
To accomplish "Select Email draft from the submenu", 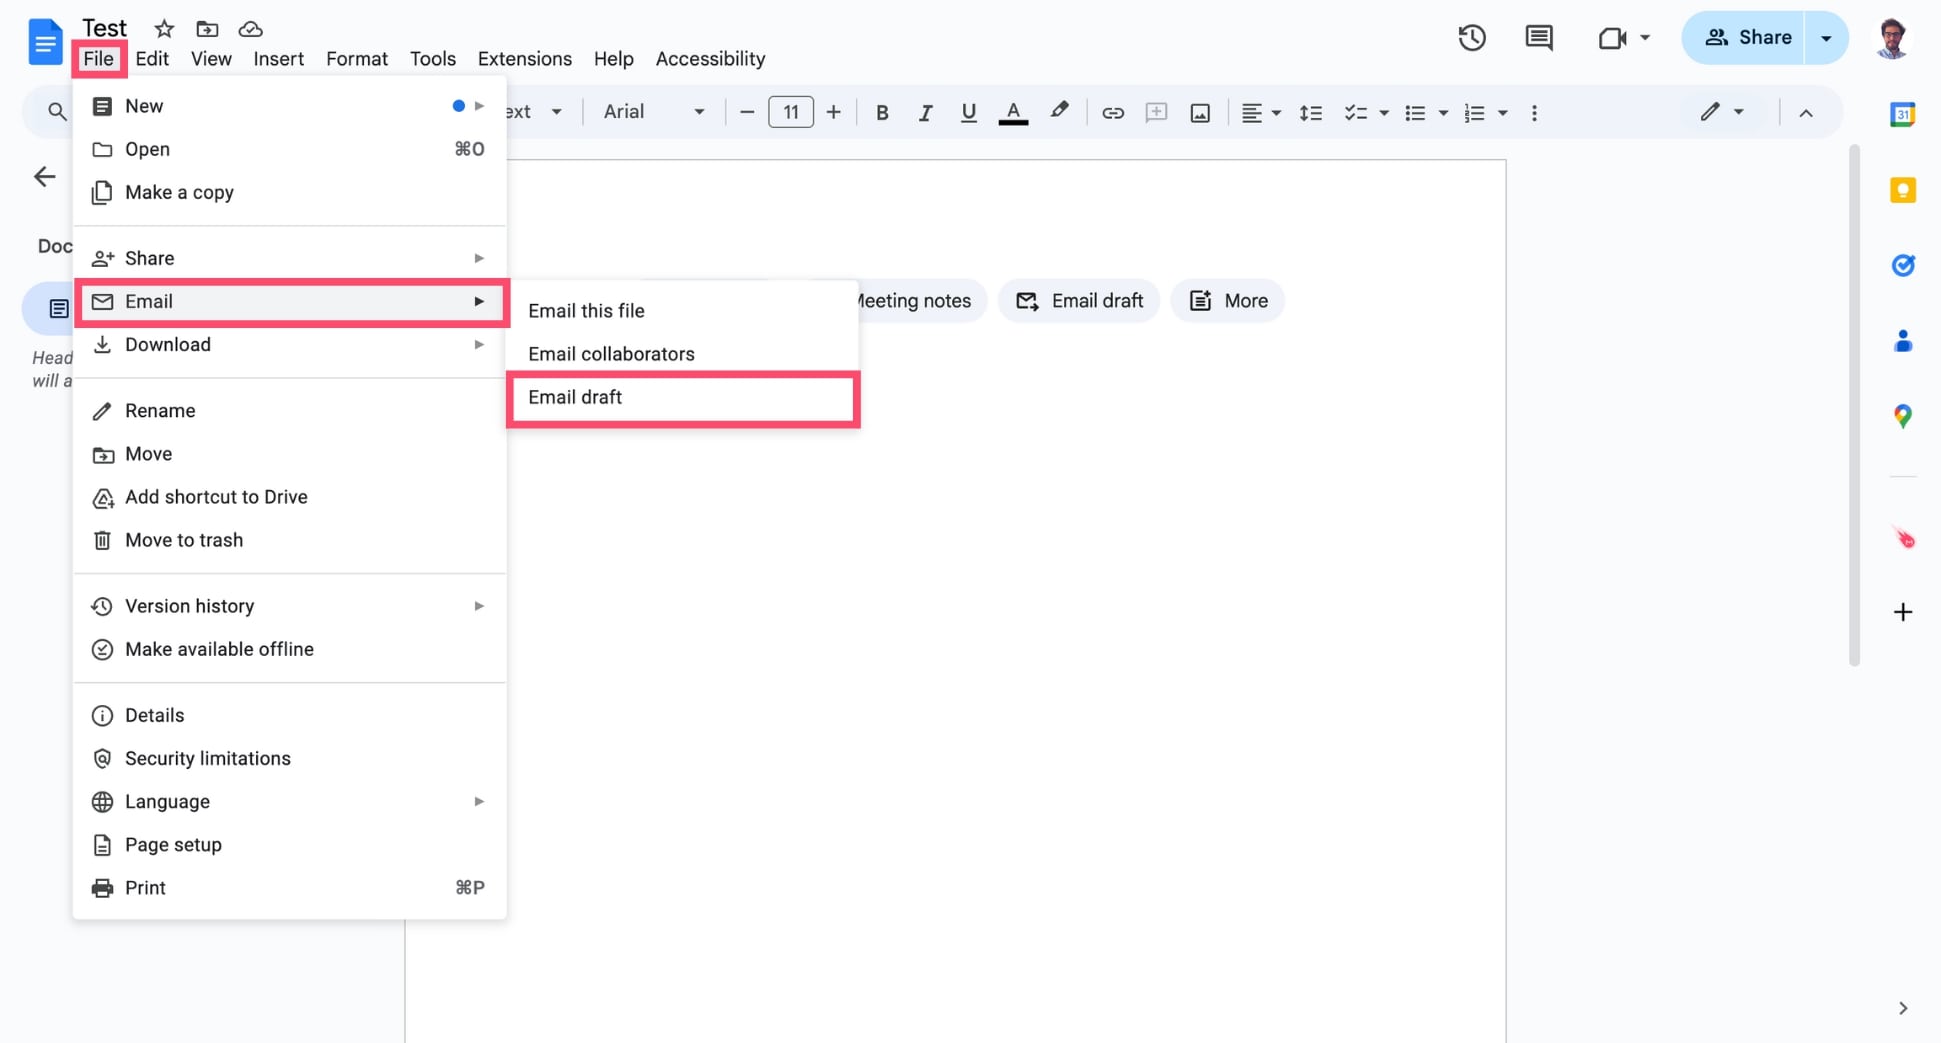I will tap(682, 397).
